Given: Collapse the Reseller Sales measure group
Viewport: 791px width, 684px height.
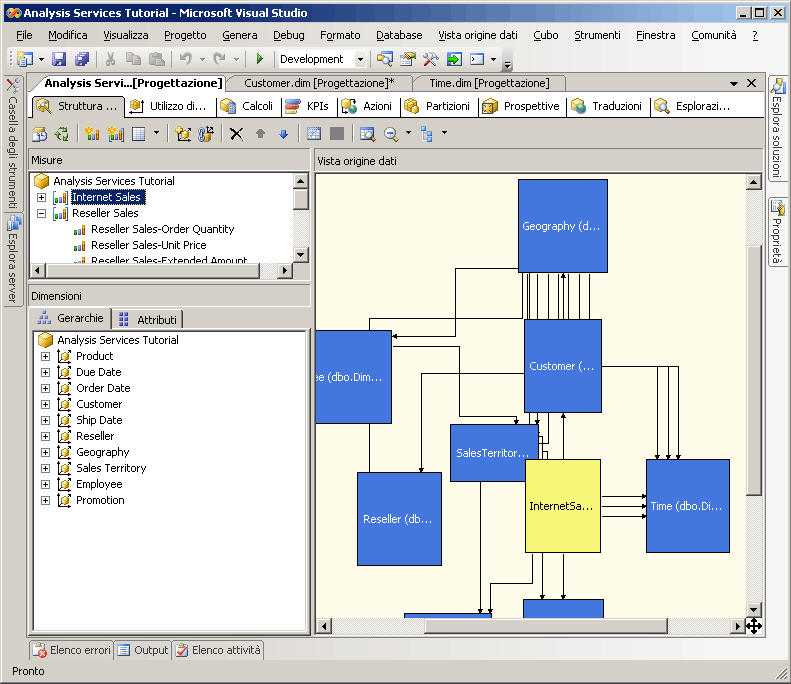Looking at the screenshot, I should (41, 213).
